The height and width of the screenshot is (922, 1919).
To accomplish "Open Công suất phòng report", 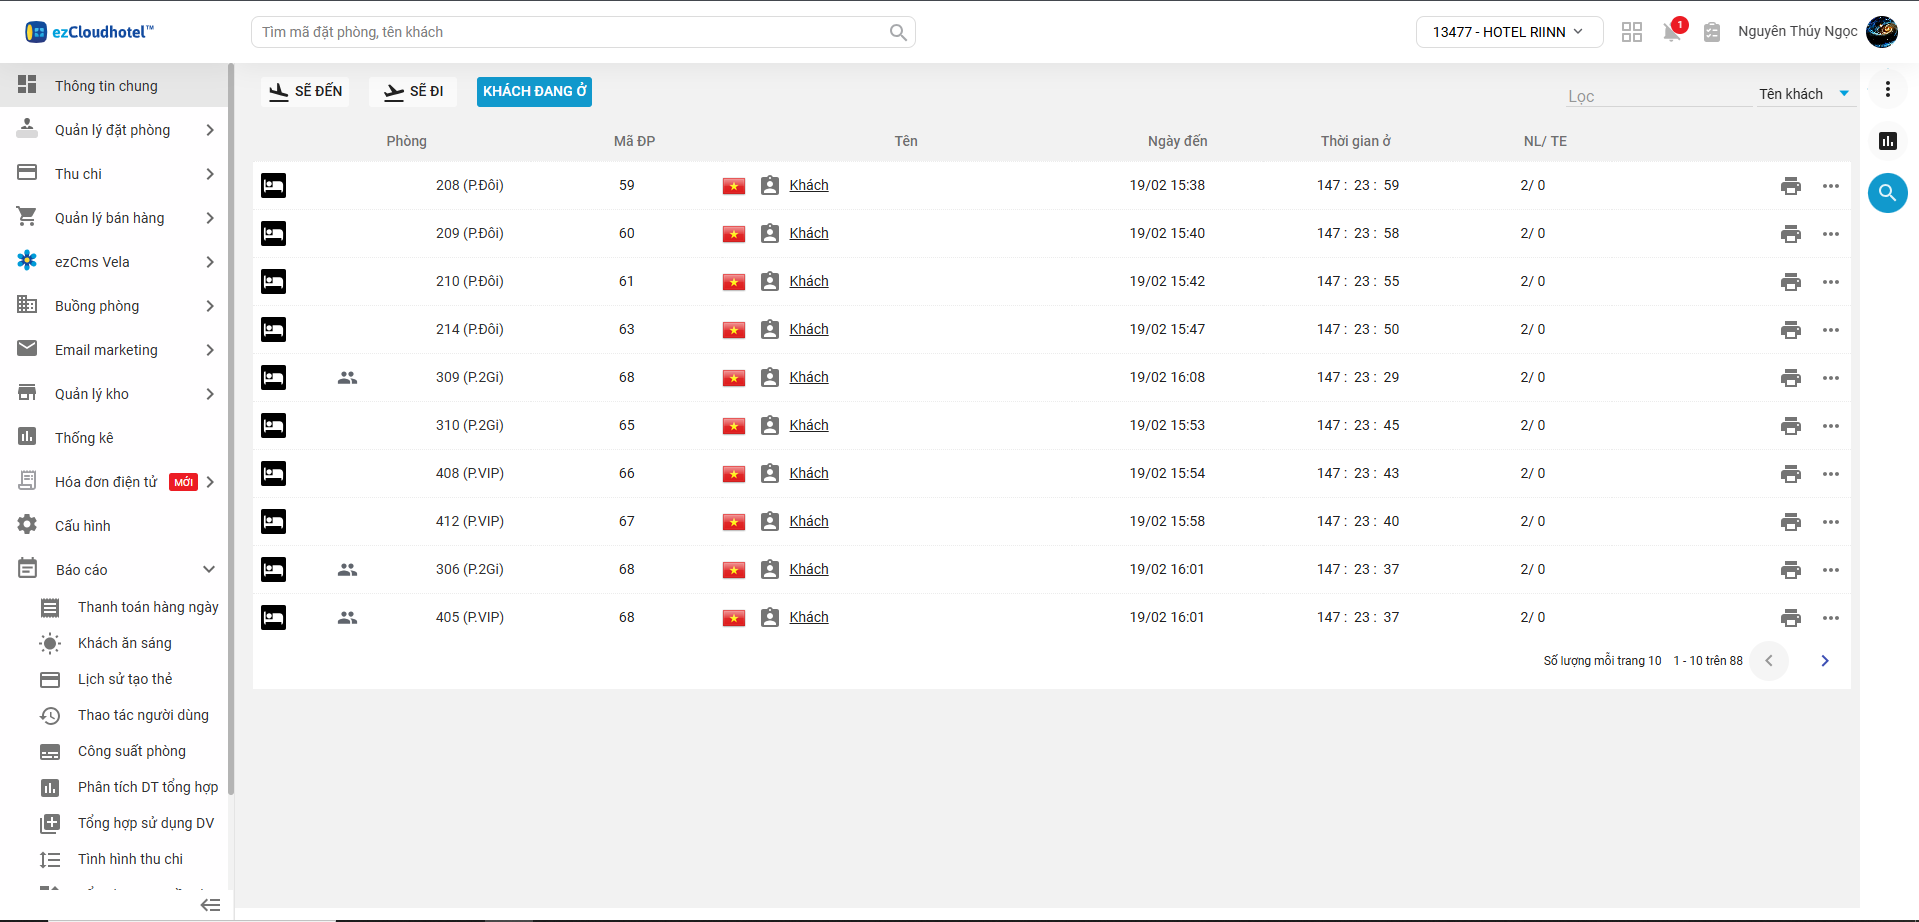I will (131, 751).
